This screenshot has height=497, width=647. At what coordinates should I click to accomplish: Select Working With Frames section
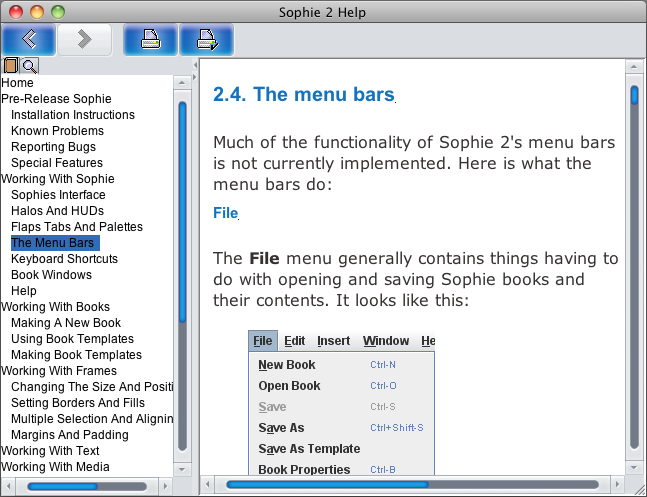(x=59, y=371)
